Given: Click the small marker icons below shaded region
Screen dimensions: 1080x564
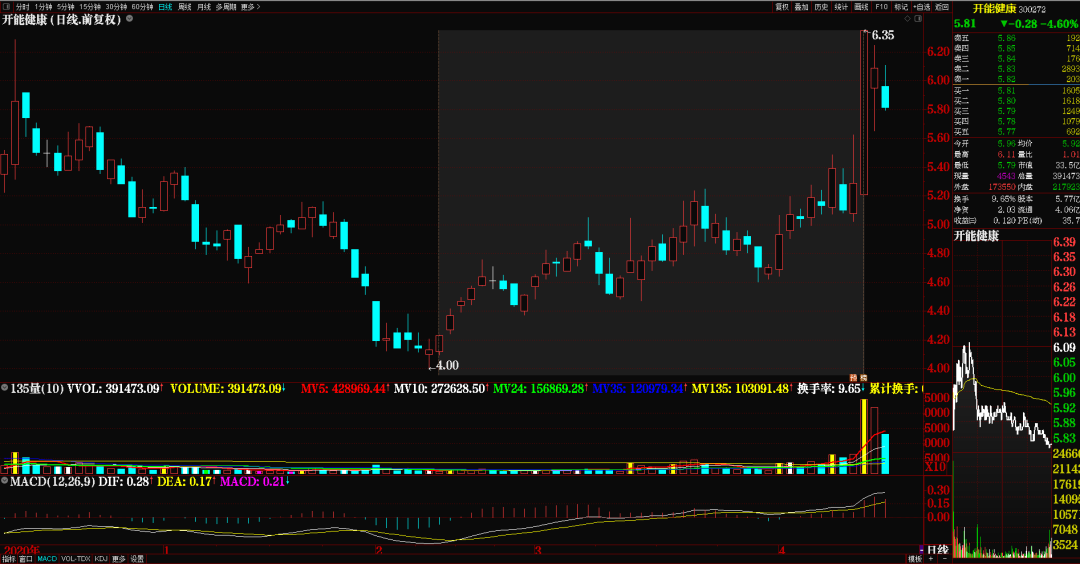Looking at the screenshot, I should pyautogui.click(x=858, y=378).
